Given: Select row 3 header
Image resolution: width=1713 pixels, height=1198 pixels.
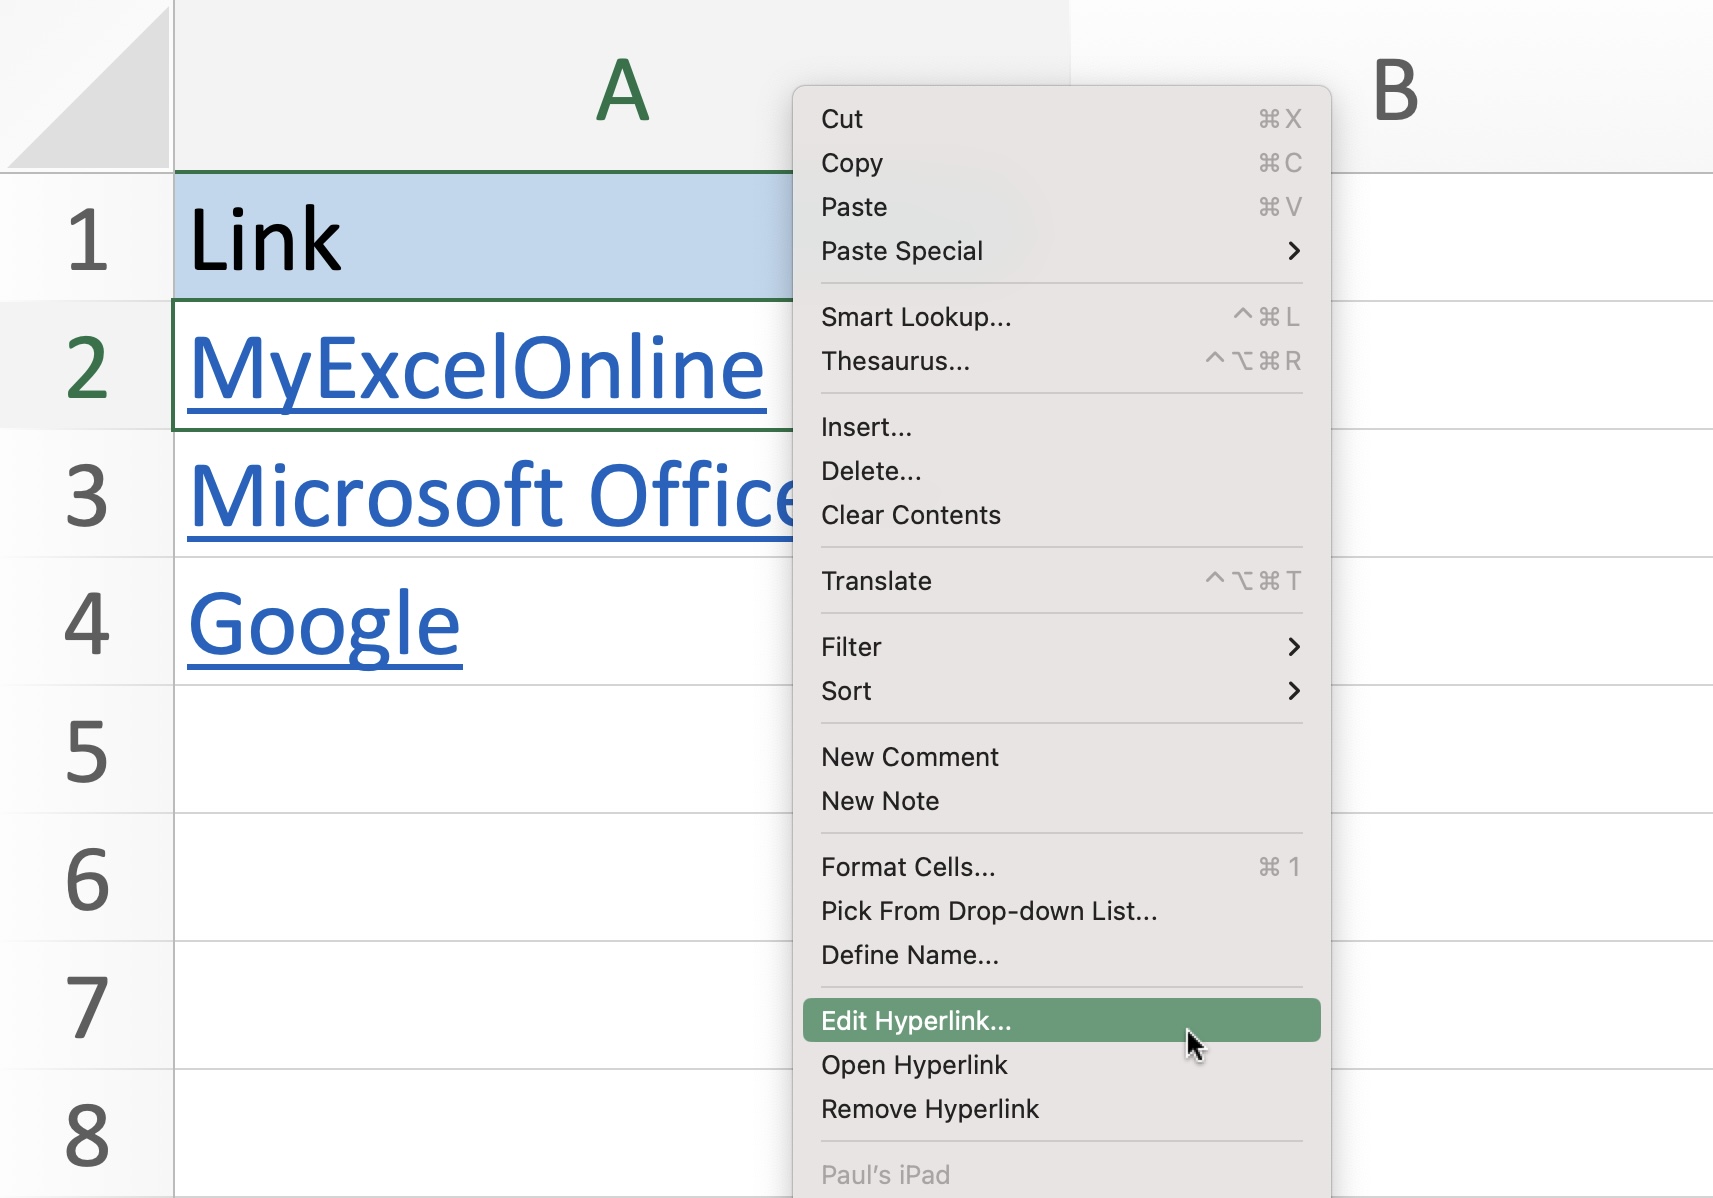Looking at the screenshot, I should 87,494.
